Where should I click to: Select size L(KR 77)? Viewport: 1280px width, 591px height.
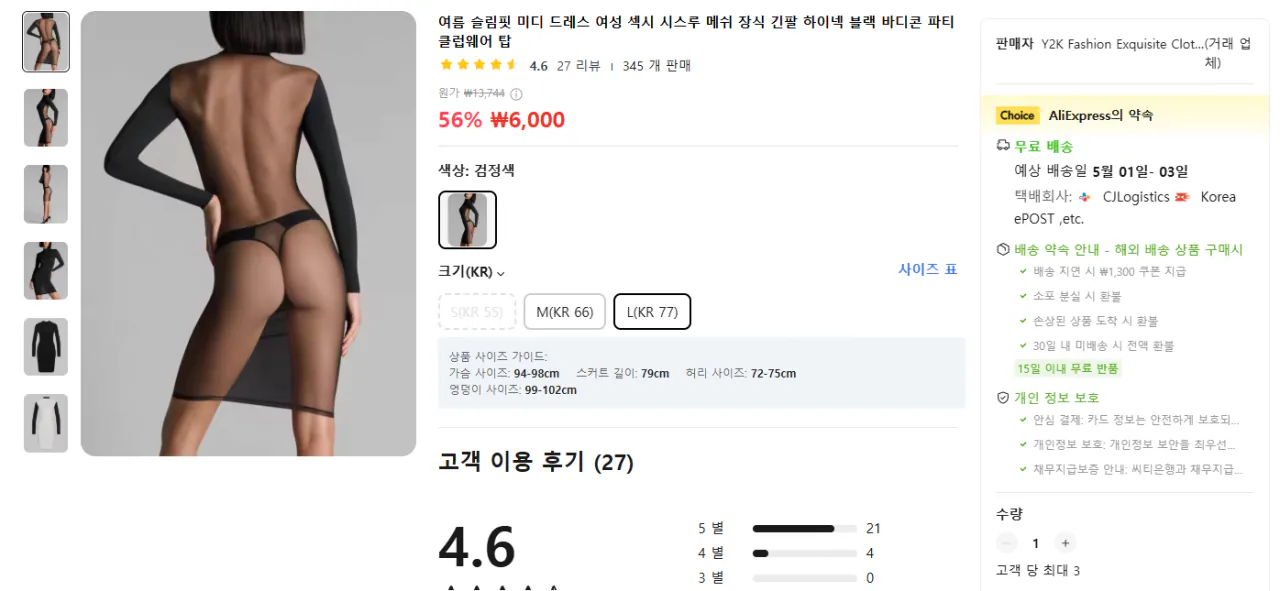(652, 312)
